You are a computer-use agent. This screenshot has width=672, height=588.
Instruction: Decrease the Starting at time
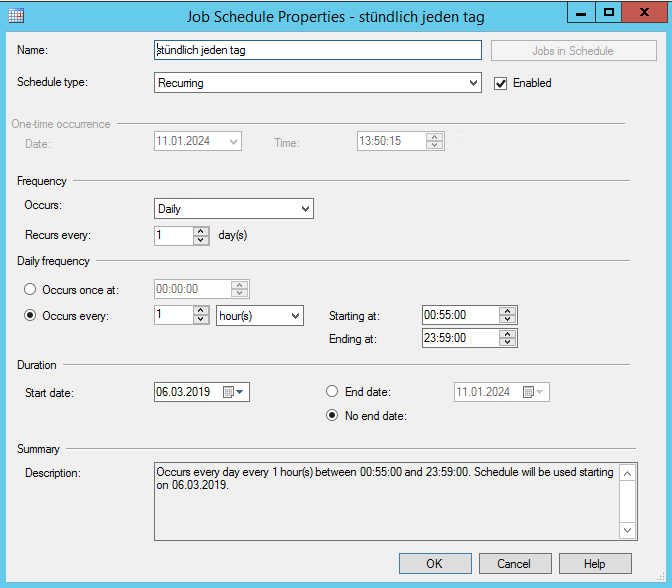point(507,319)
